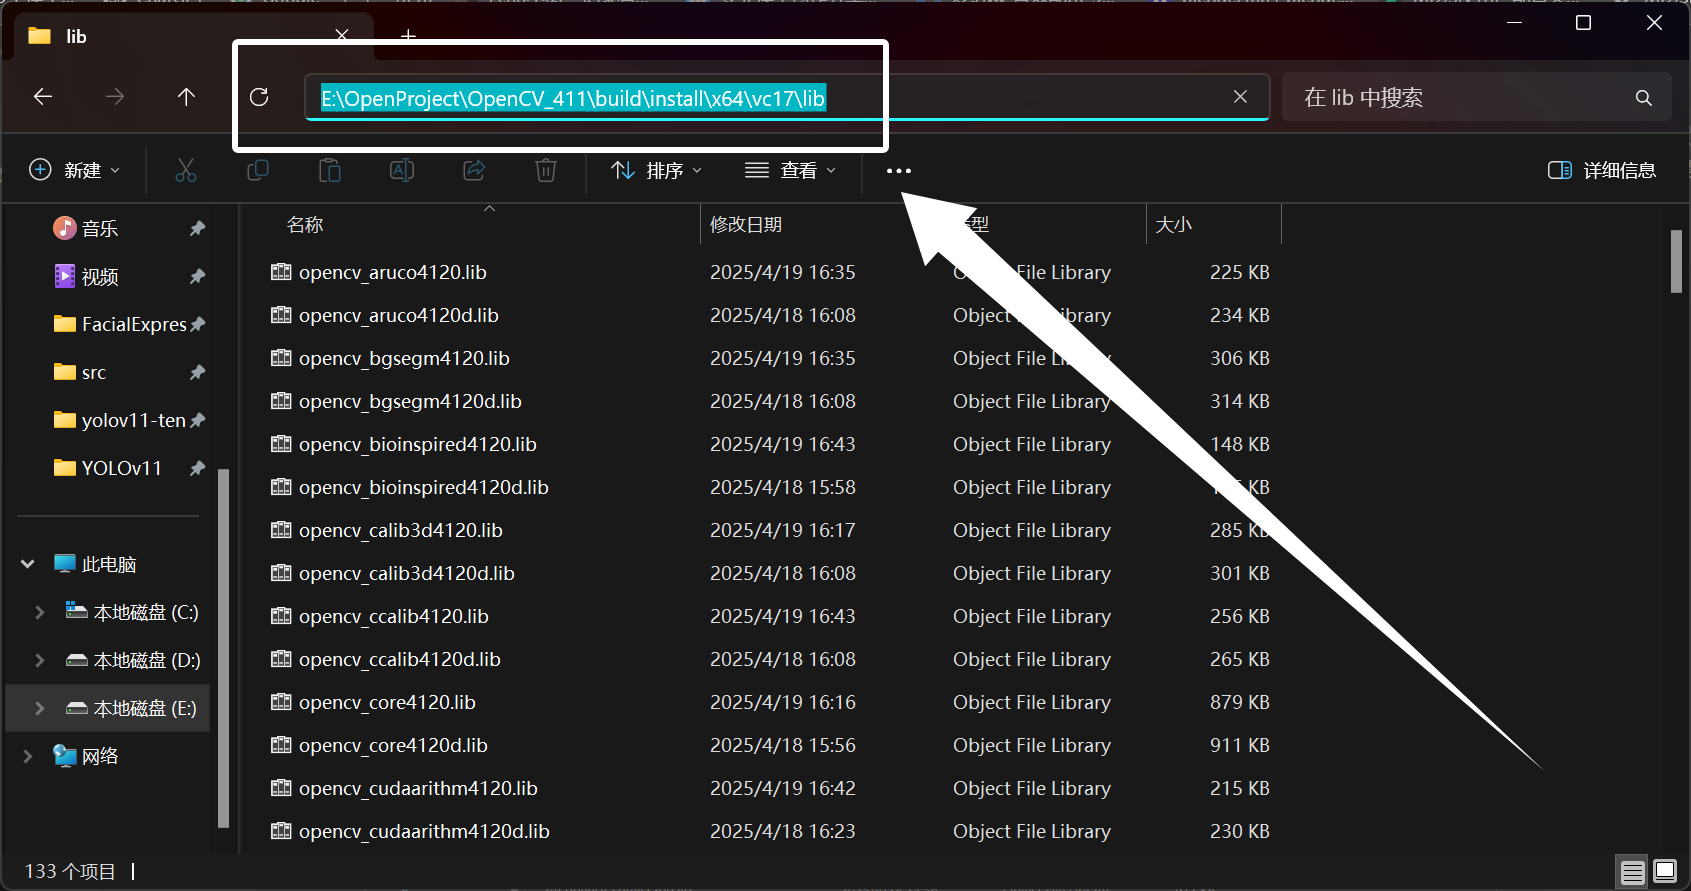Select file opencv_bioinspired4120.lib
1691x891 pixels.
tap(418, 444)
